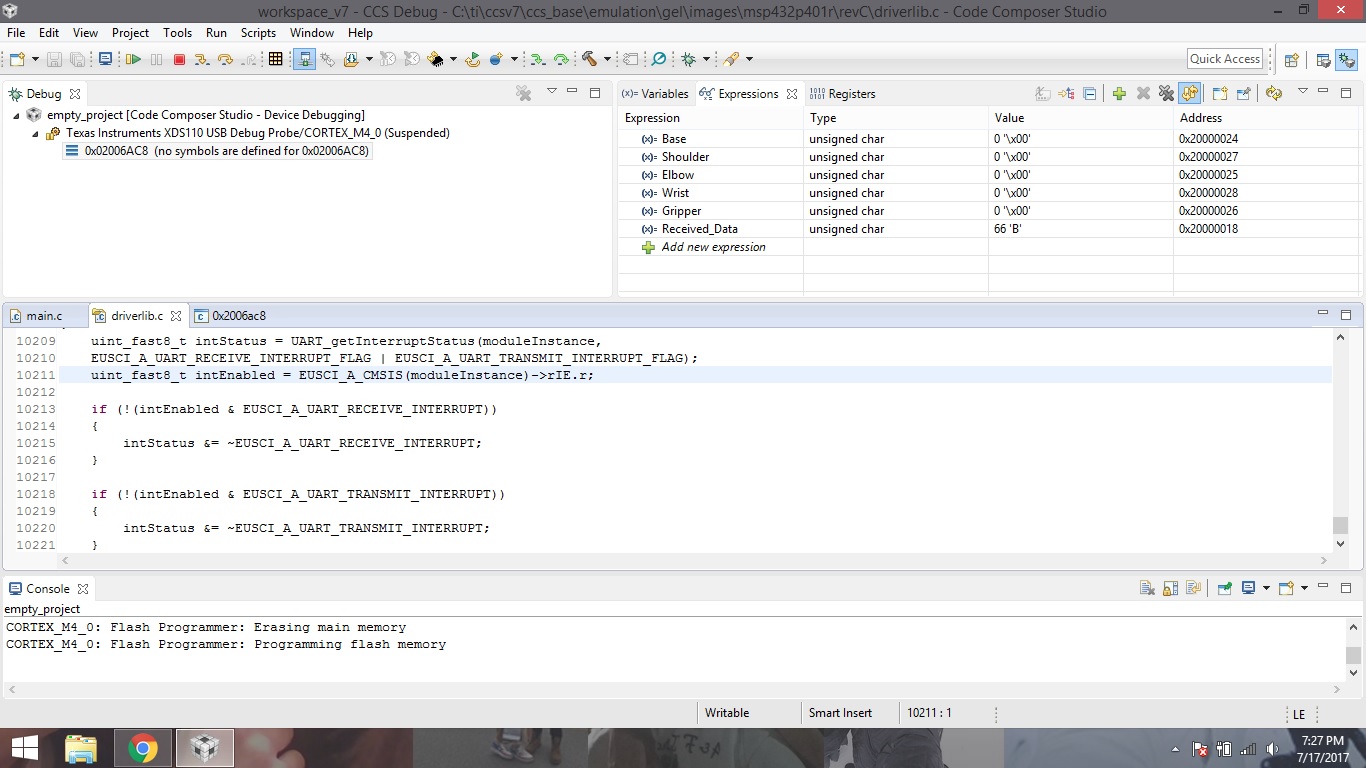1366x768 pixels.
Task: Click the 0x02006AC8 stack frame entry
Action: (218, 151)
